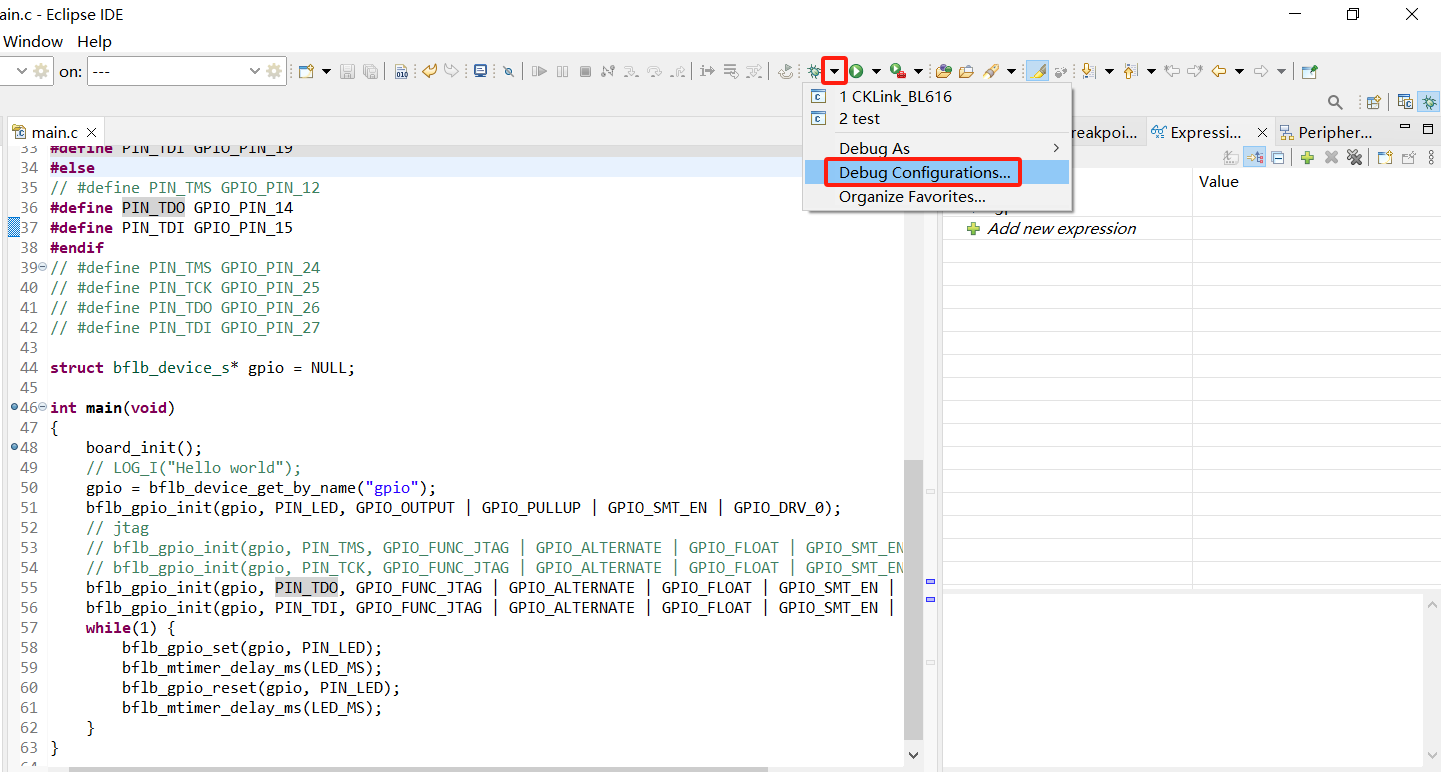The image size is (1441, 772).
Task: Click the Step Into icon
Action: [631, 71]
